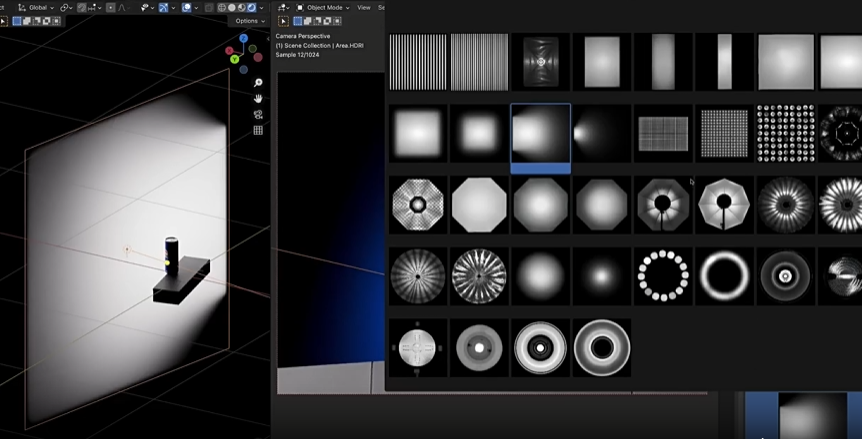Toggle the snapping magnet button
This screenshot has height=439, width=862.
point(82,7)
